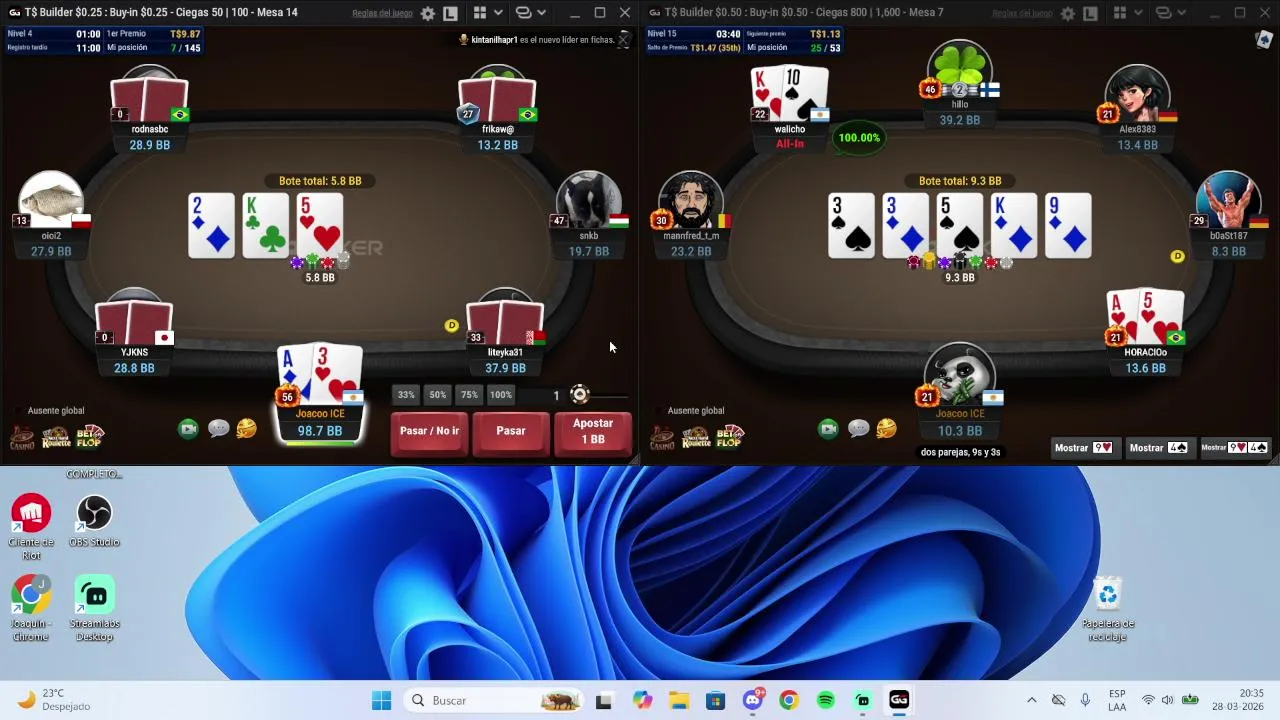Image resolution: width=1280 pixels, height=720 pixels.
Task: Open settings gear in Mesa 7 window
Action: [1068, 14]
